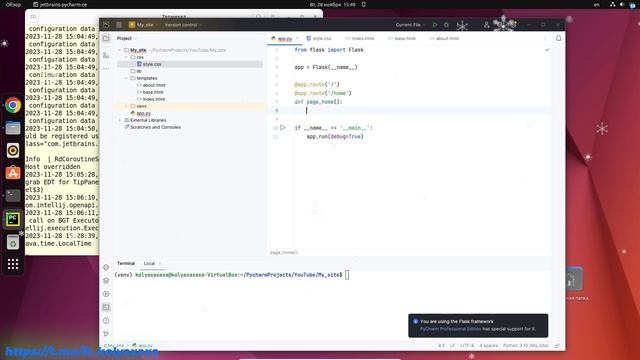Open Rhythmbox from the dock
This screenshot has width=640, height=360.
click(13, 151)
